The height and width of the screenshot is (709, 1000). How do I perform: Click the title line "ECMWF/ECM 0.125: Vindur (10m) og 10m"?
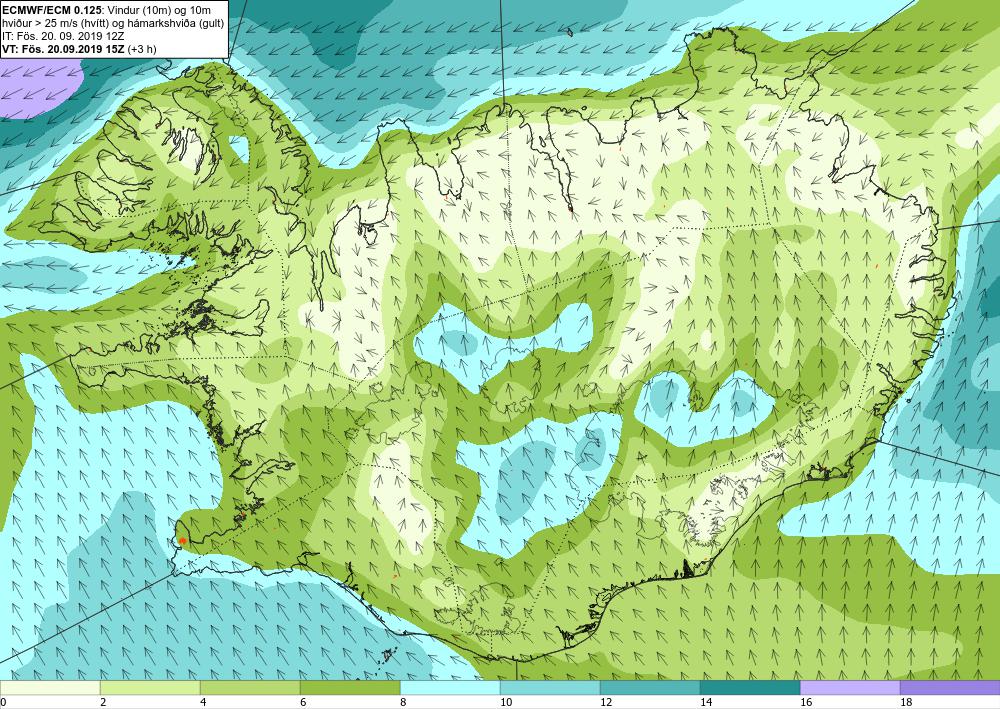click(x=107, y=10)
